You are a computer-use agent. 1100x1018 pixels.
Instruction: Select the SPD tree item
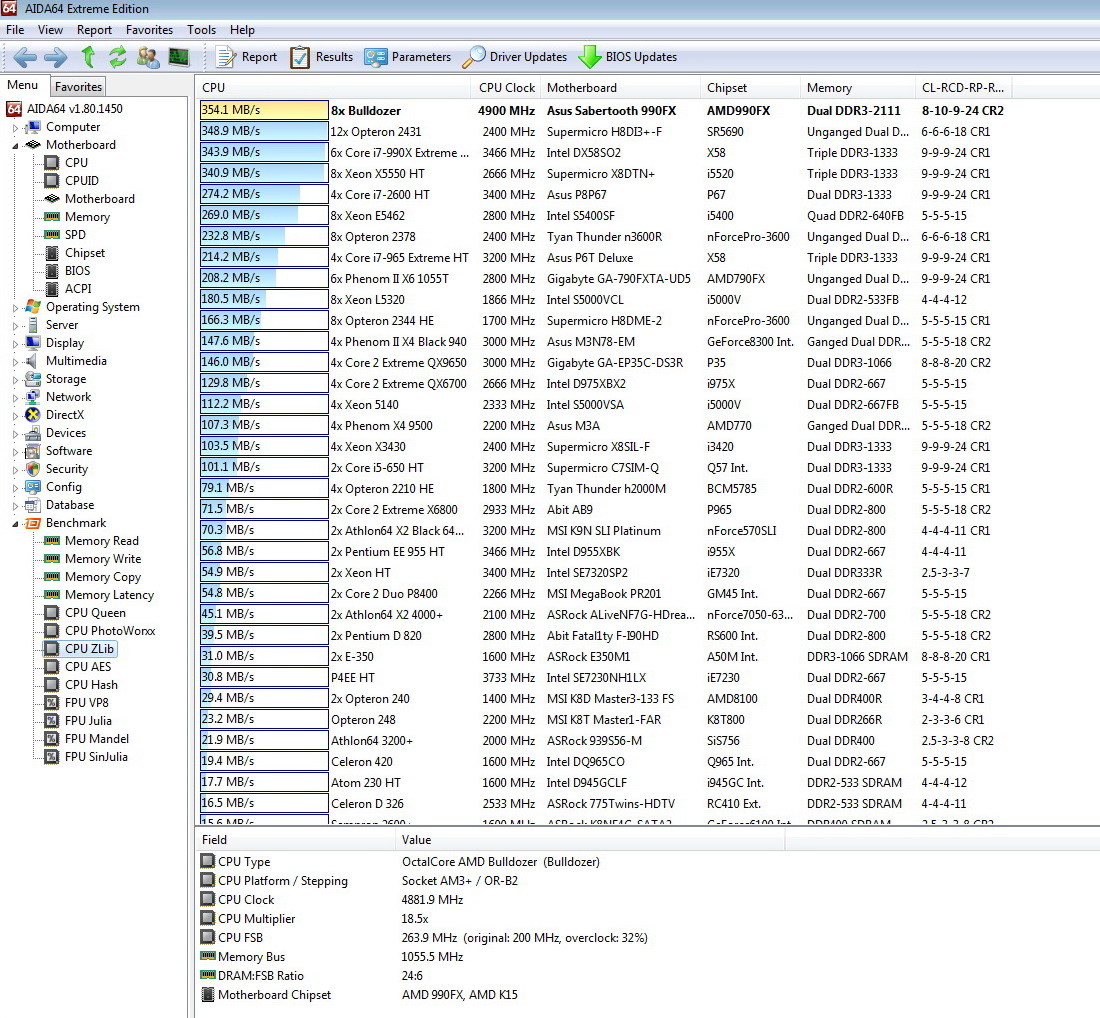point(75,234)
